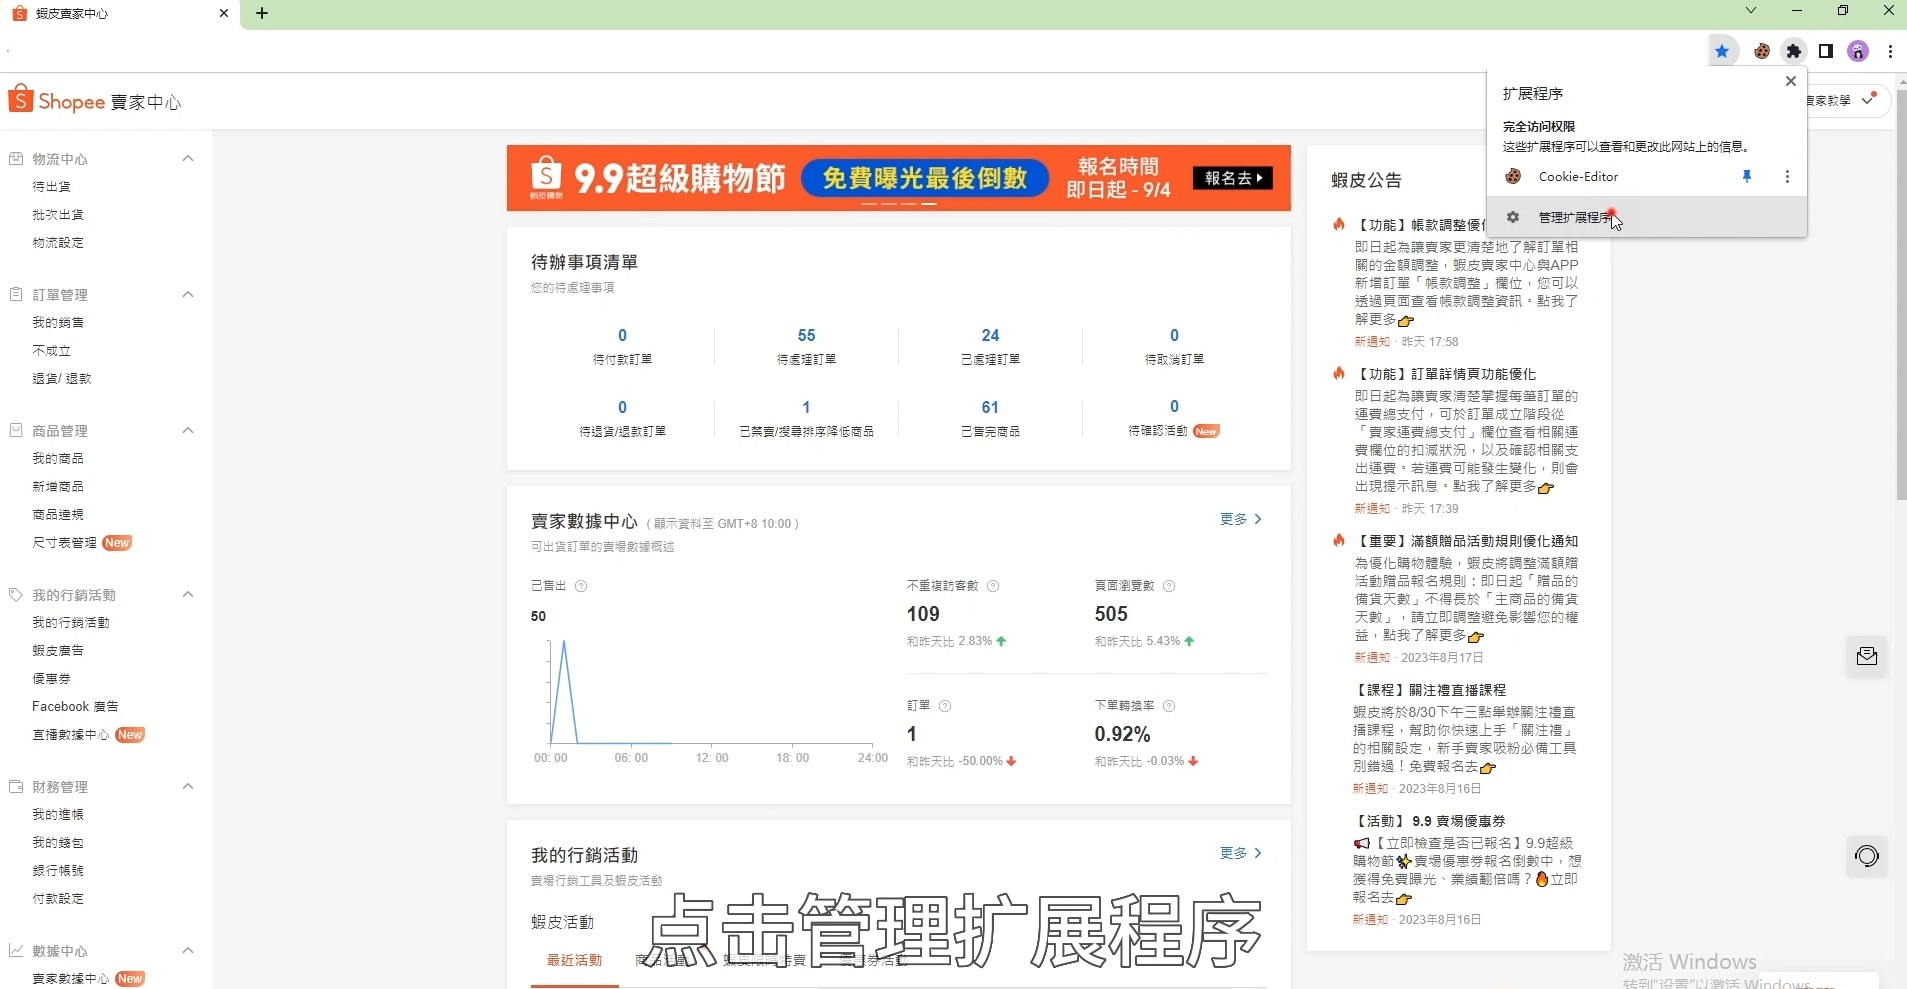Click the help icon next to 不重複訪客數
1907x989 pixels.
click(993, 586)
